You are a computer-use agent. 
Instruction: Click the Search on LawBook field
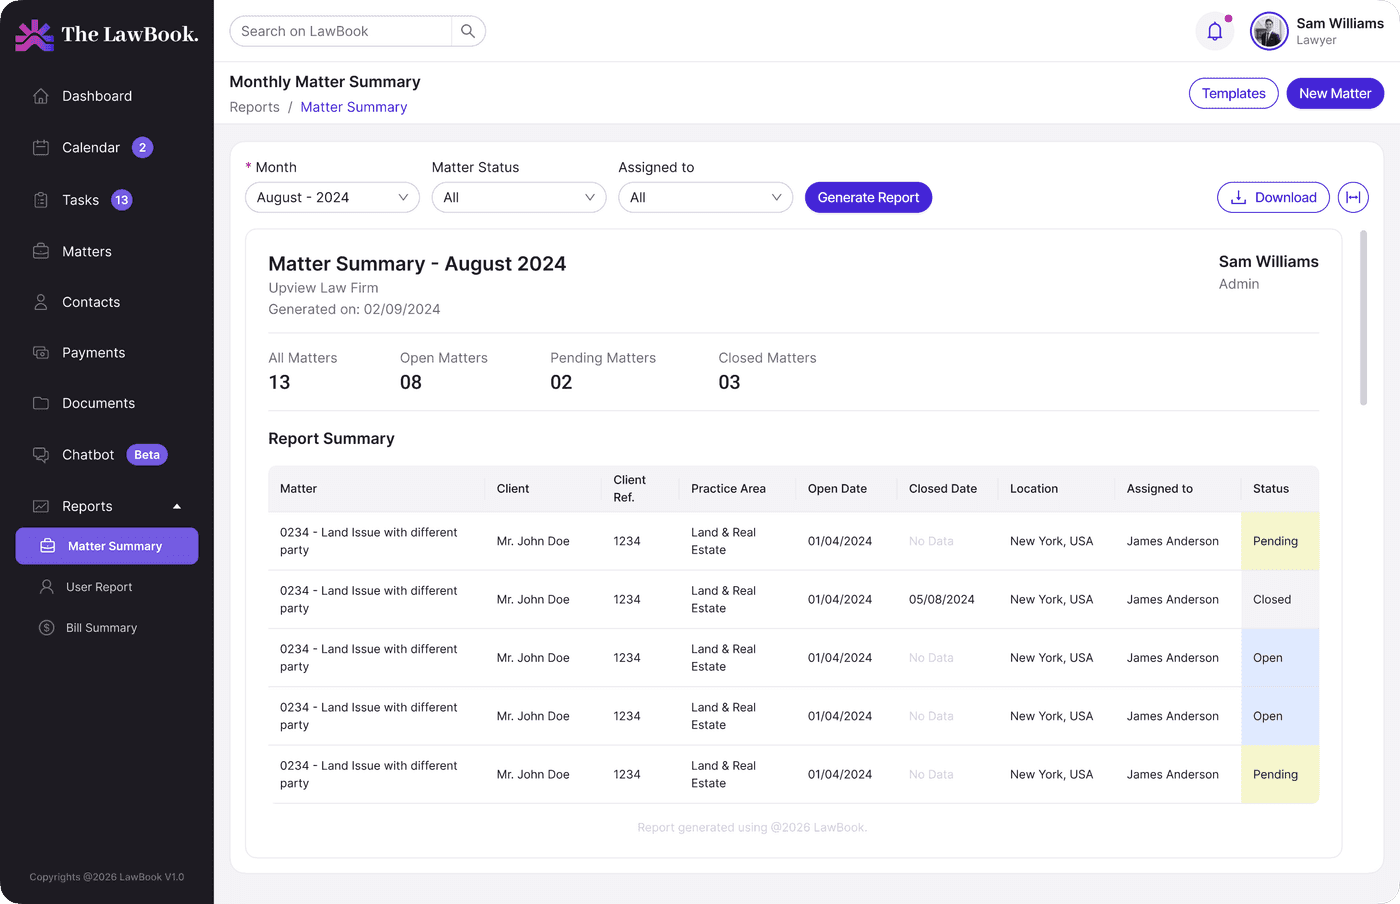click(x=340, y=31)
